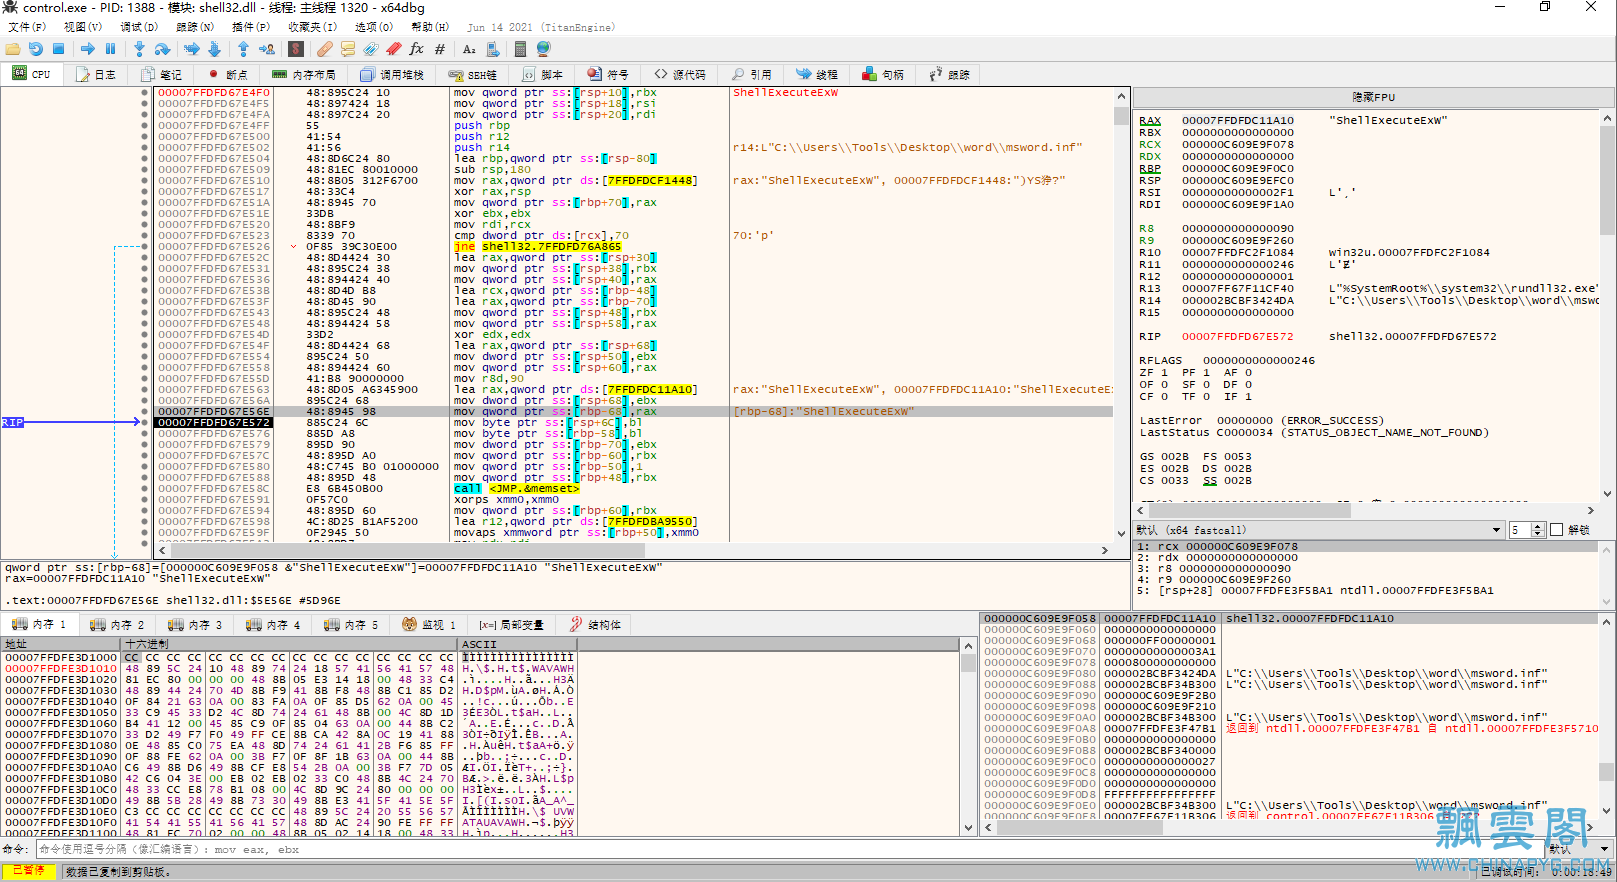The width and height of the screenshot is (1617, 882).
Task: Click the RIP register value 00007FFDFD67E572
Action: coord(1237,336)
